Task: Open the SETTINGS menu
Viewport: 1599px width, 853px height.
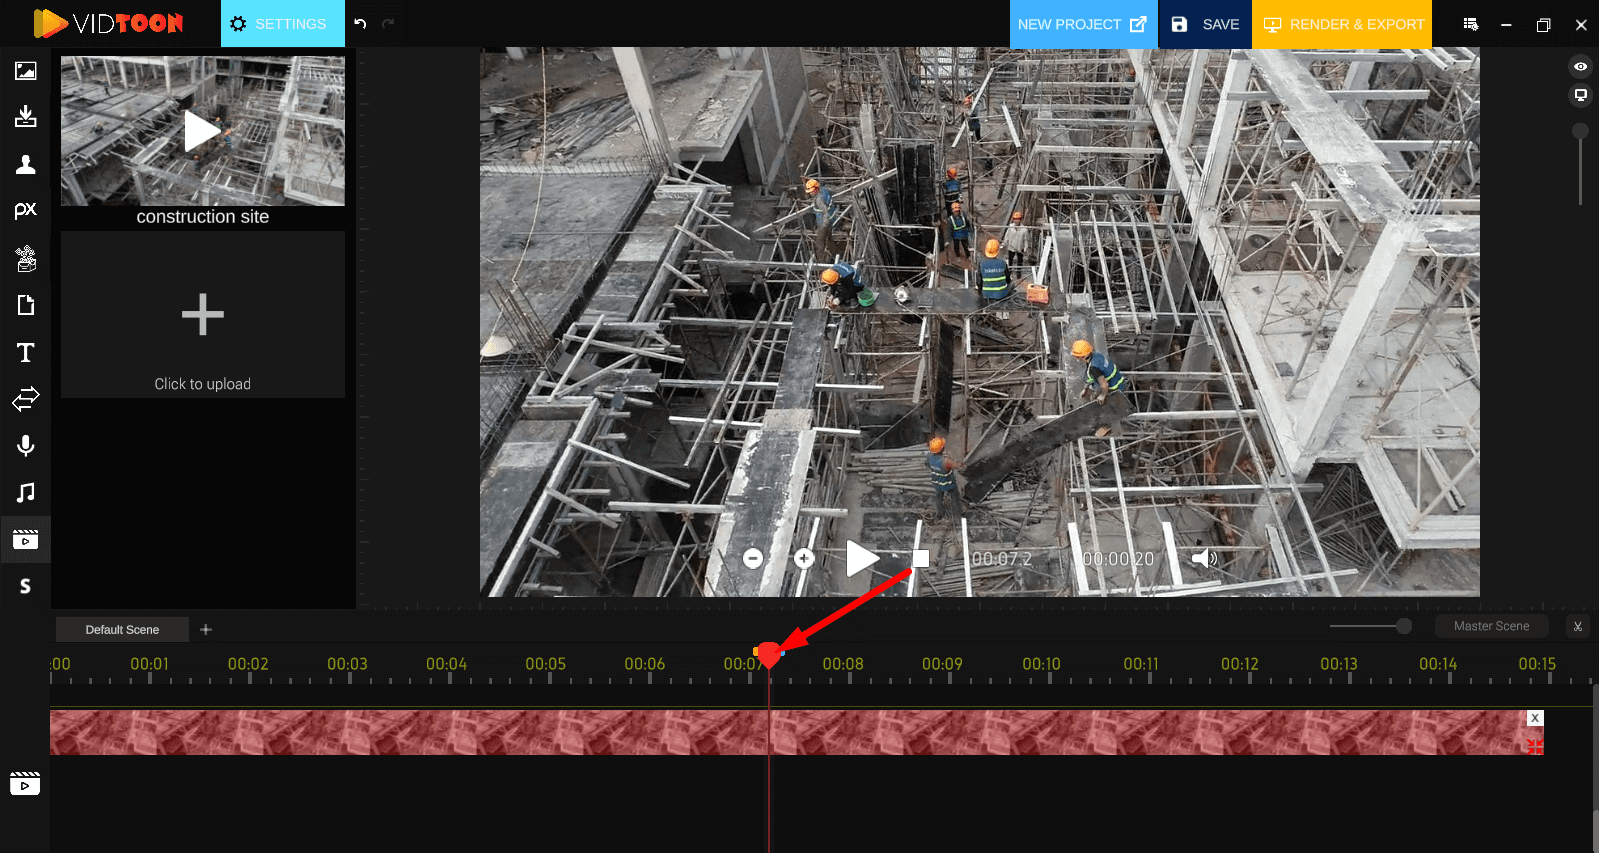Action: [x=282, y=24]
